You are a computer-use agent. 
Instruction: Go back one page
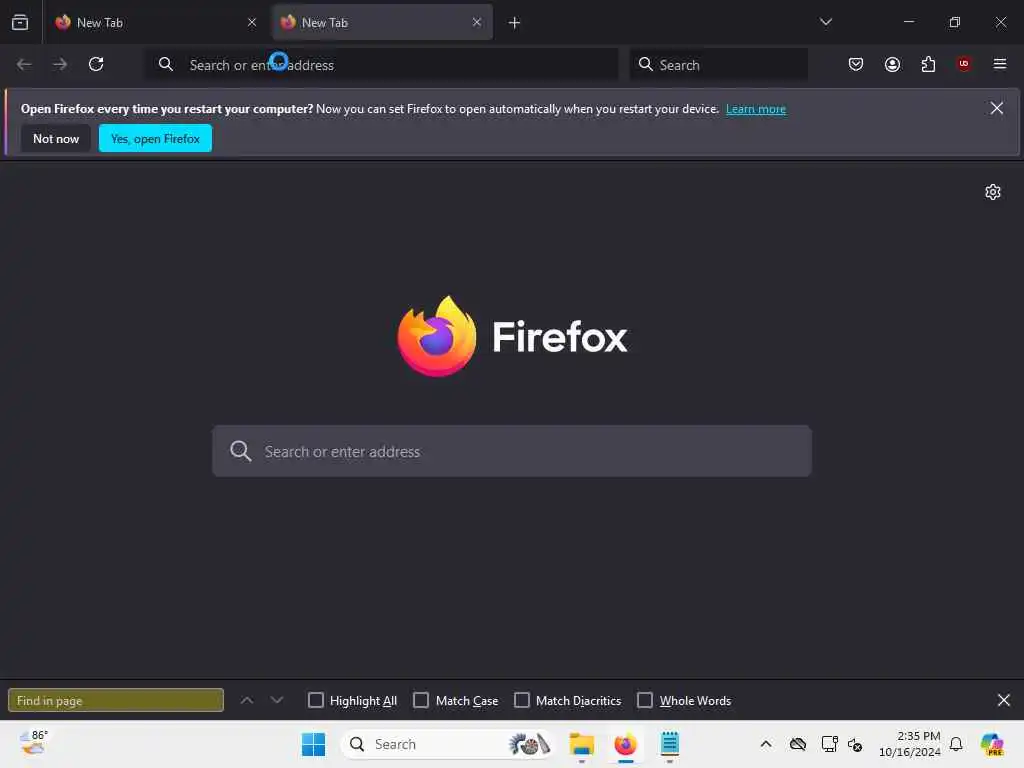[x=24, y=64]
